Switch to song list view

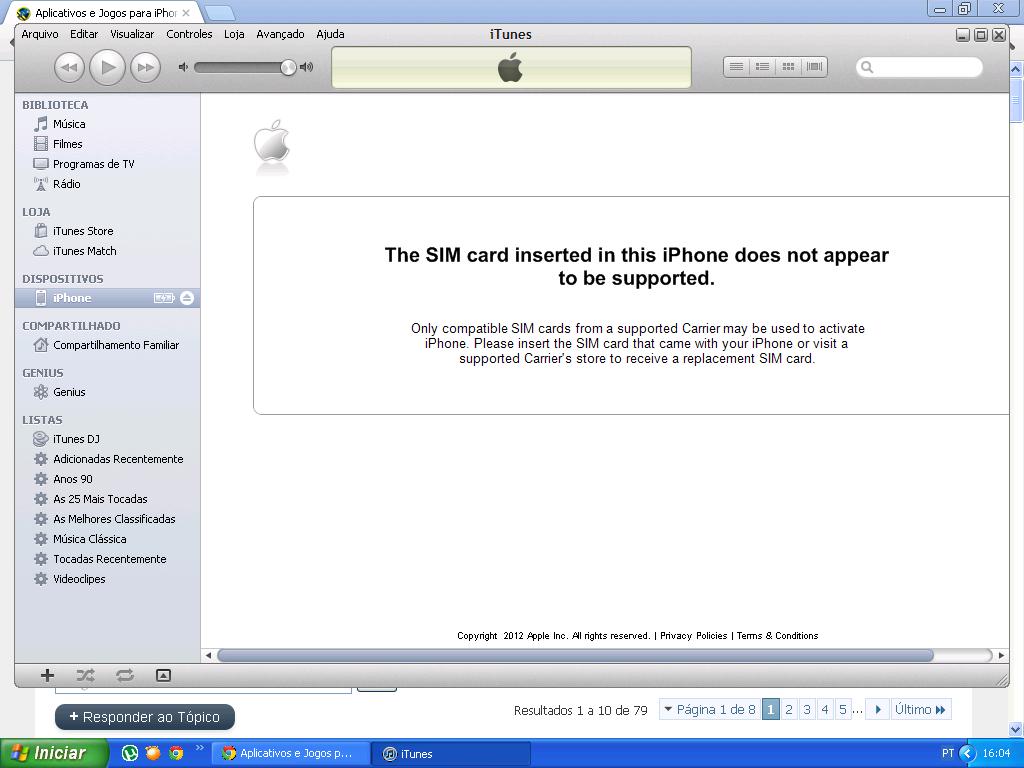[x=736, y=67]
